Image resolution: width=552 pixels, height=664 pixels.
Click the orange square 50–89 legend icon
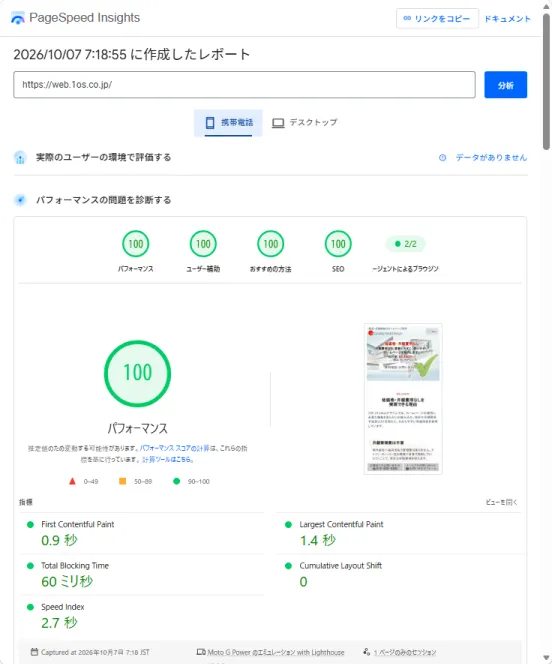122,481
